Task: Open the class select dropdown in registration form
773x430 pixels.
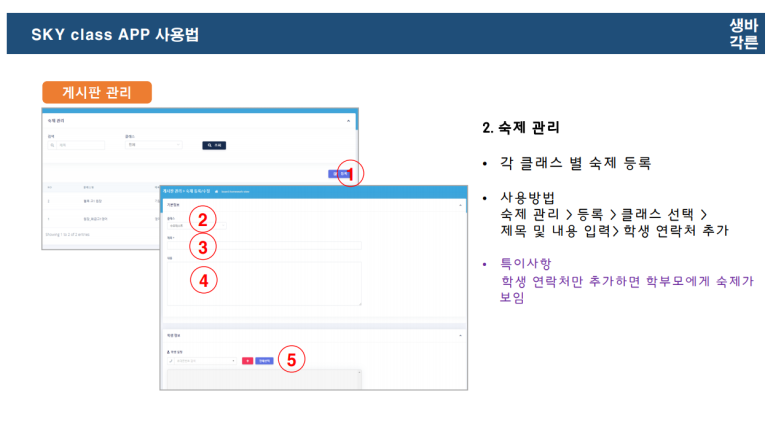Action: (197, 226)
